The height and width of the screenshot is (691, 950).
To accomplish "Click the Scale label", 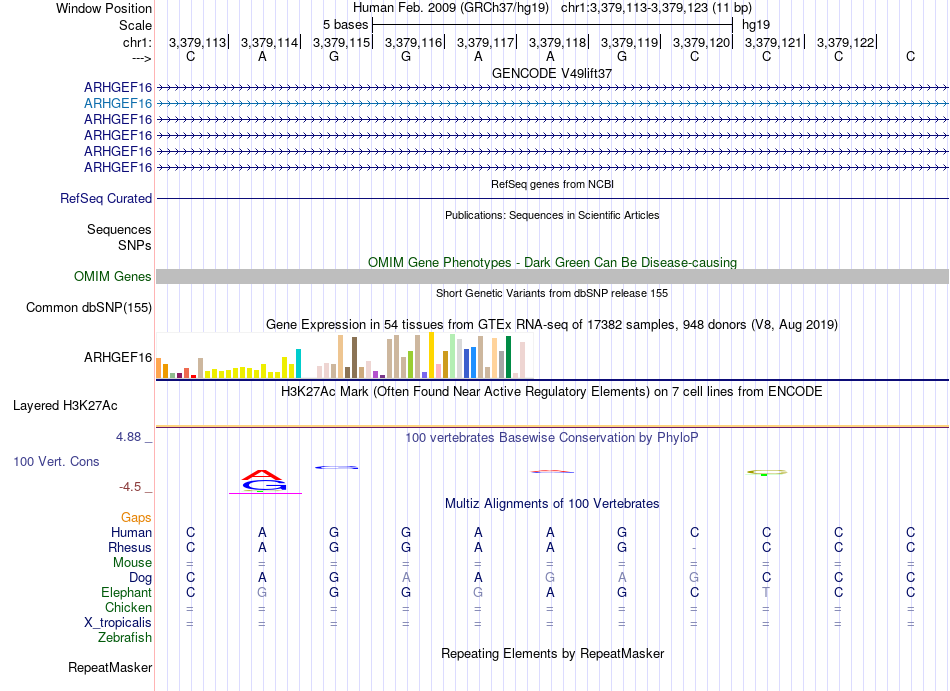I will click(x=135, y=25).
